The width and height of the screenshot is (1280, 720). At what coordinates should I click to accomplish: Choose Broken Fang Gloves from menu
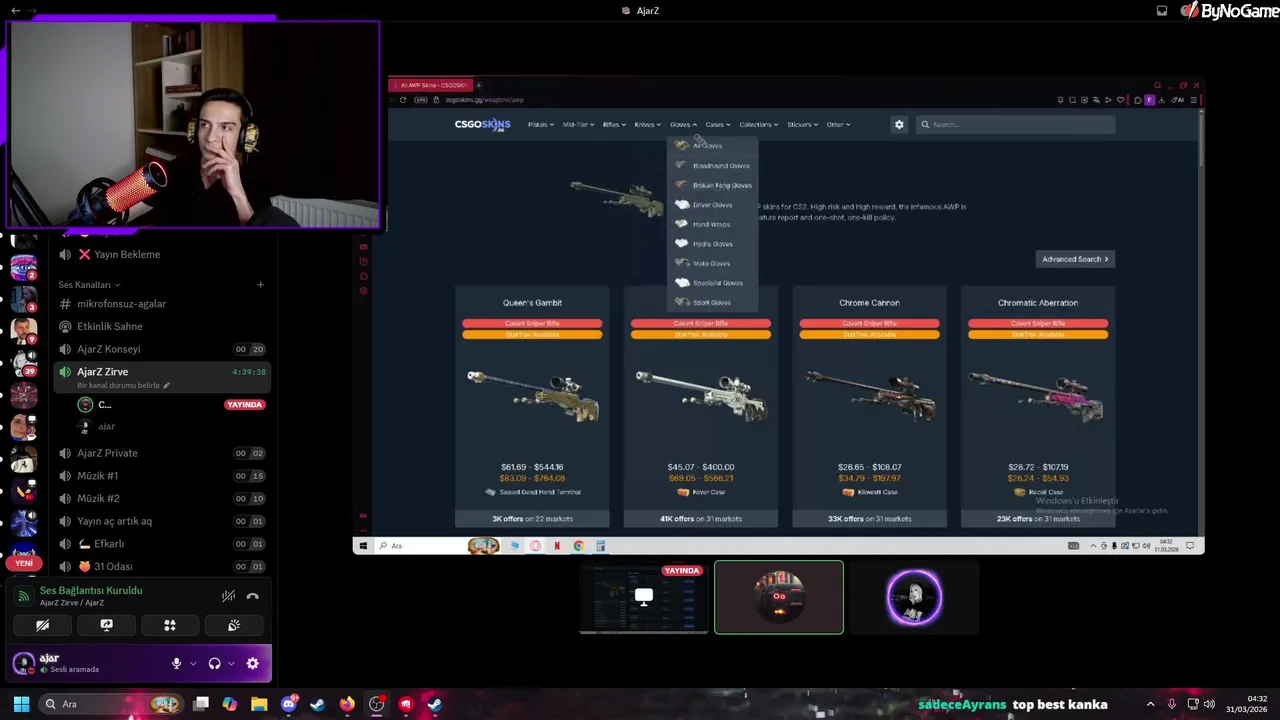712,185
